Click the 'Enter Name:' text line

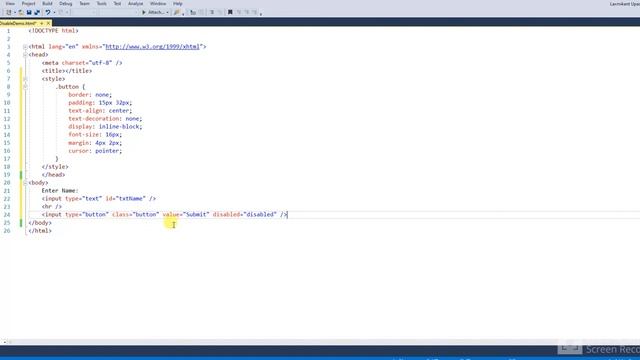60,191
